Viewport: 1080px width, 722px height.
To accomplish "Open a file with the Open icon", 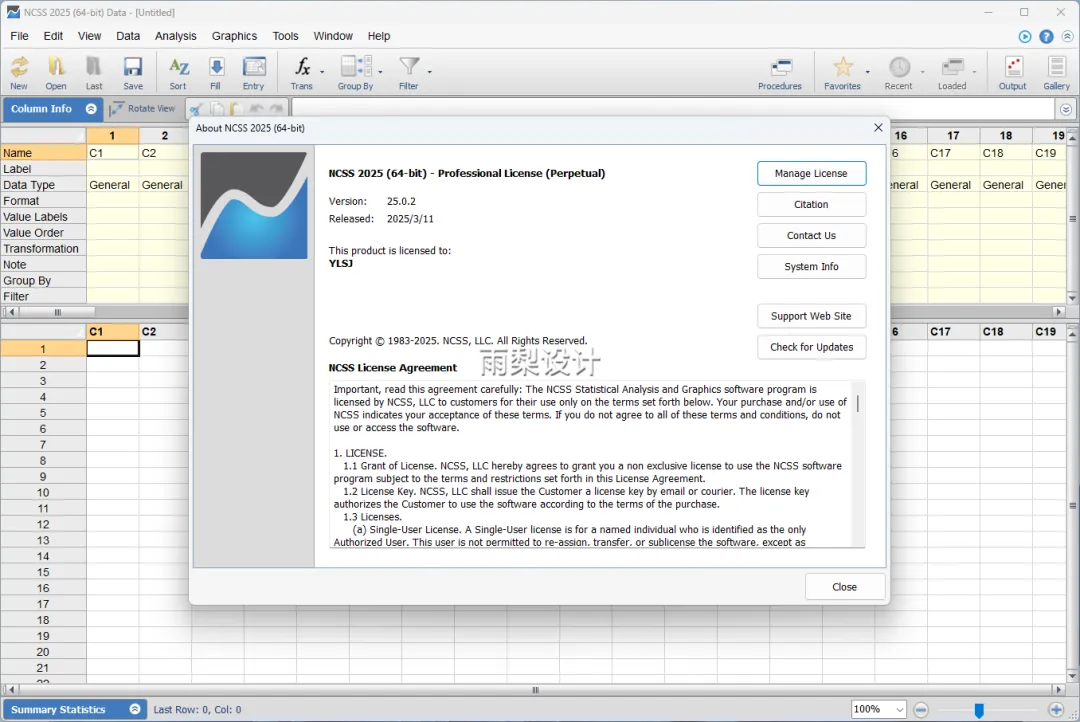I will (x=56, y=72).
